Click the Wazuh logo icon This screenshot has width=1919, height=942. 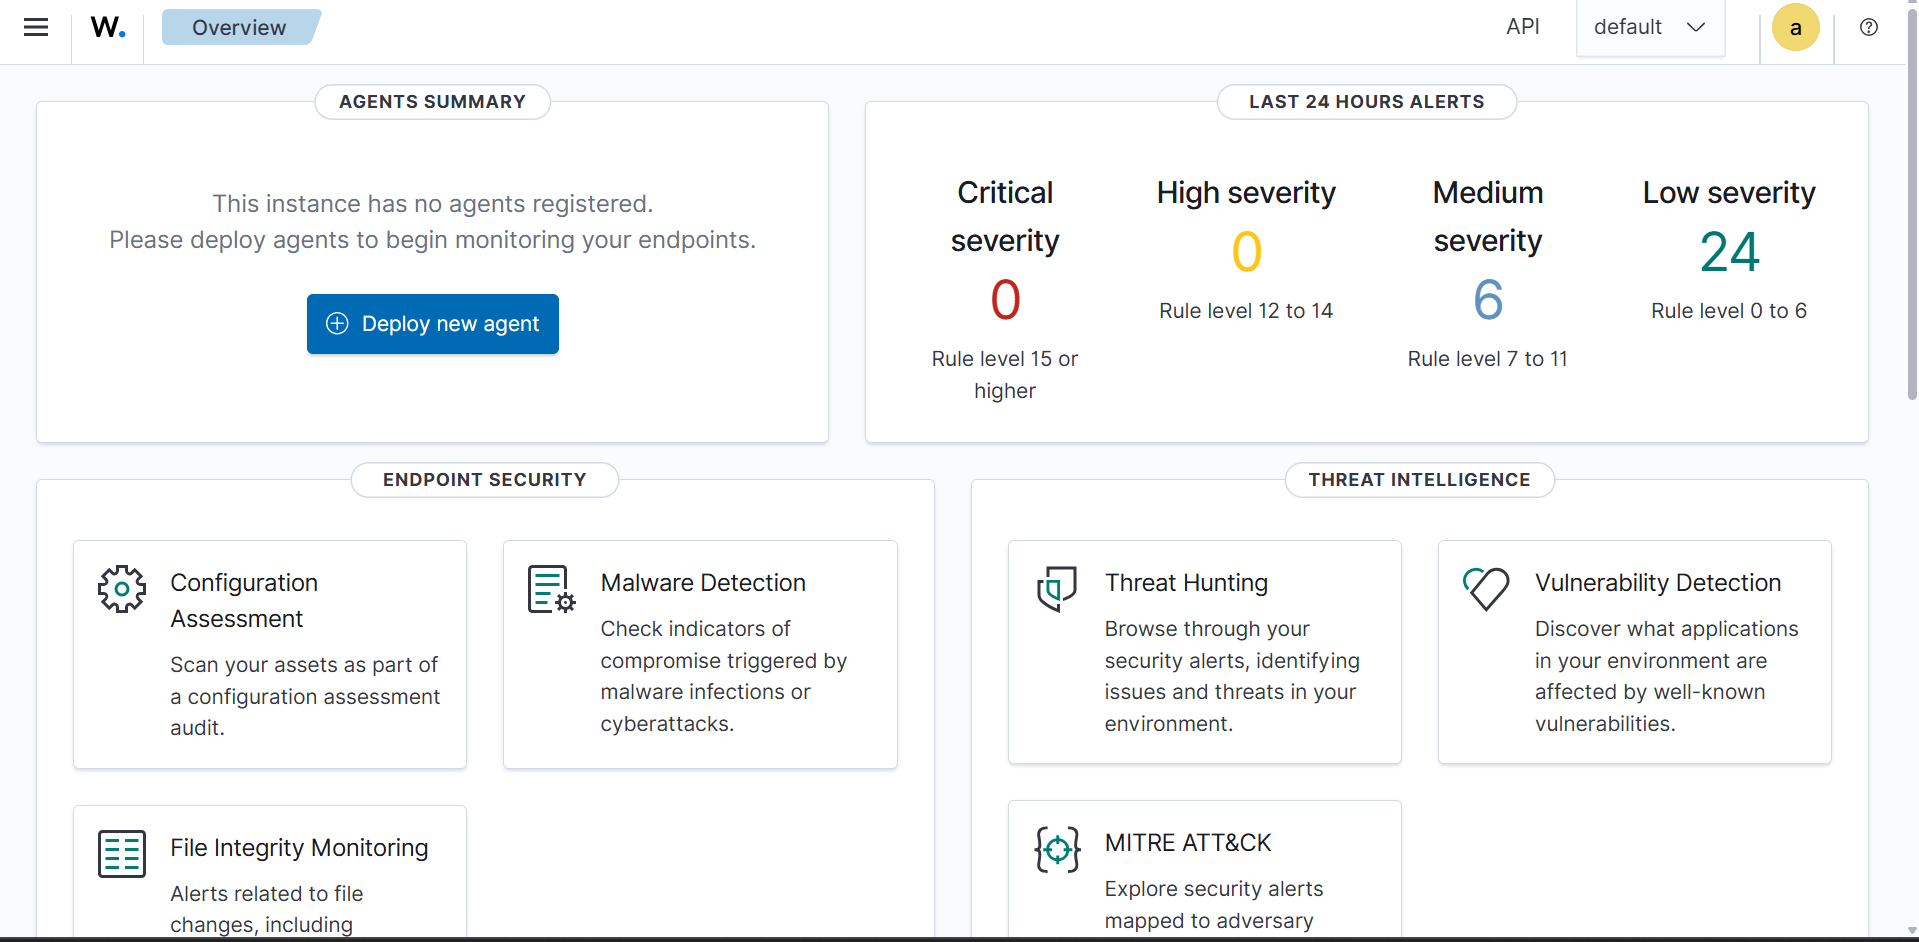pyautogui.click(x=108, y=27)
